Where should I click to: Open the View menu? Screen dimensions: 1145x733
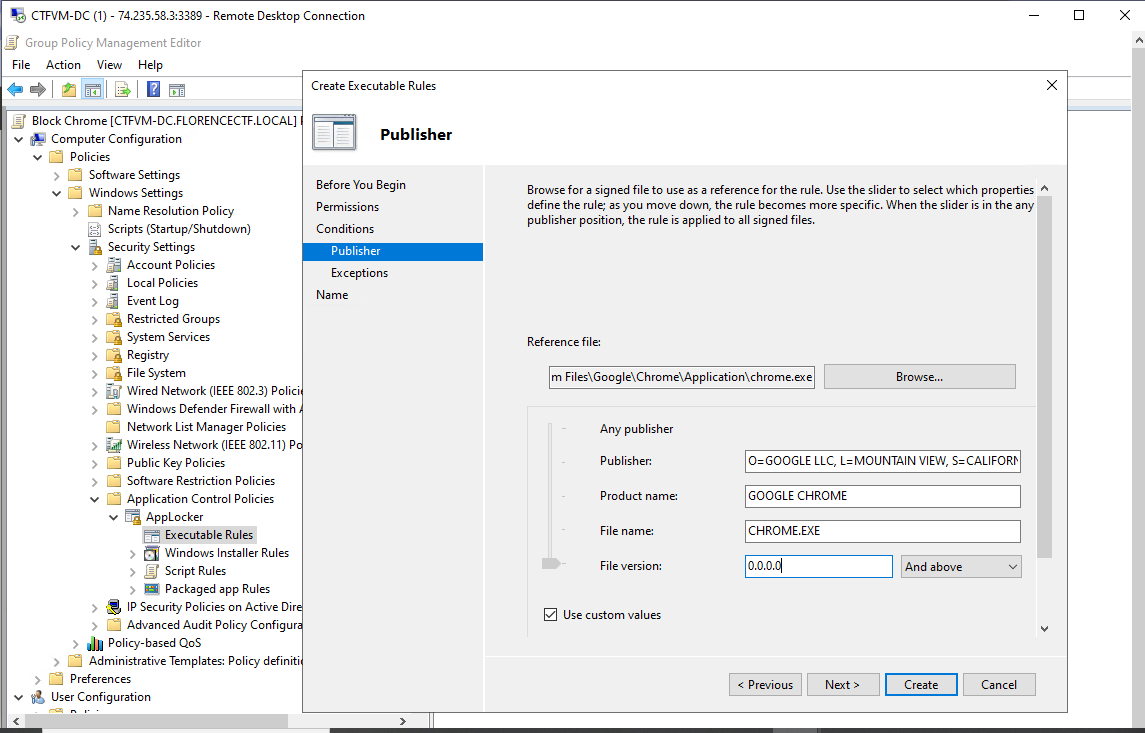(110, 65)
